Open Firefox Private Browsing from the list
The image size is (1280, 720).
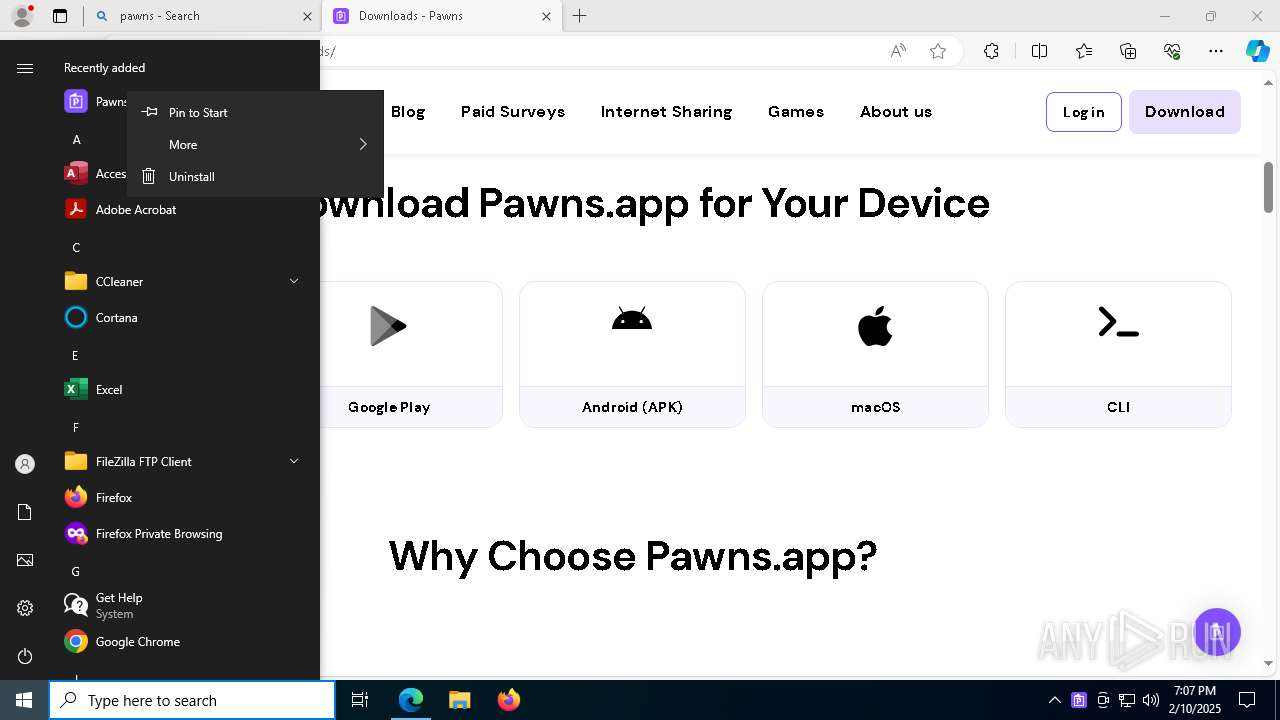[x=143, y=533]
